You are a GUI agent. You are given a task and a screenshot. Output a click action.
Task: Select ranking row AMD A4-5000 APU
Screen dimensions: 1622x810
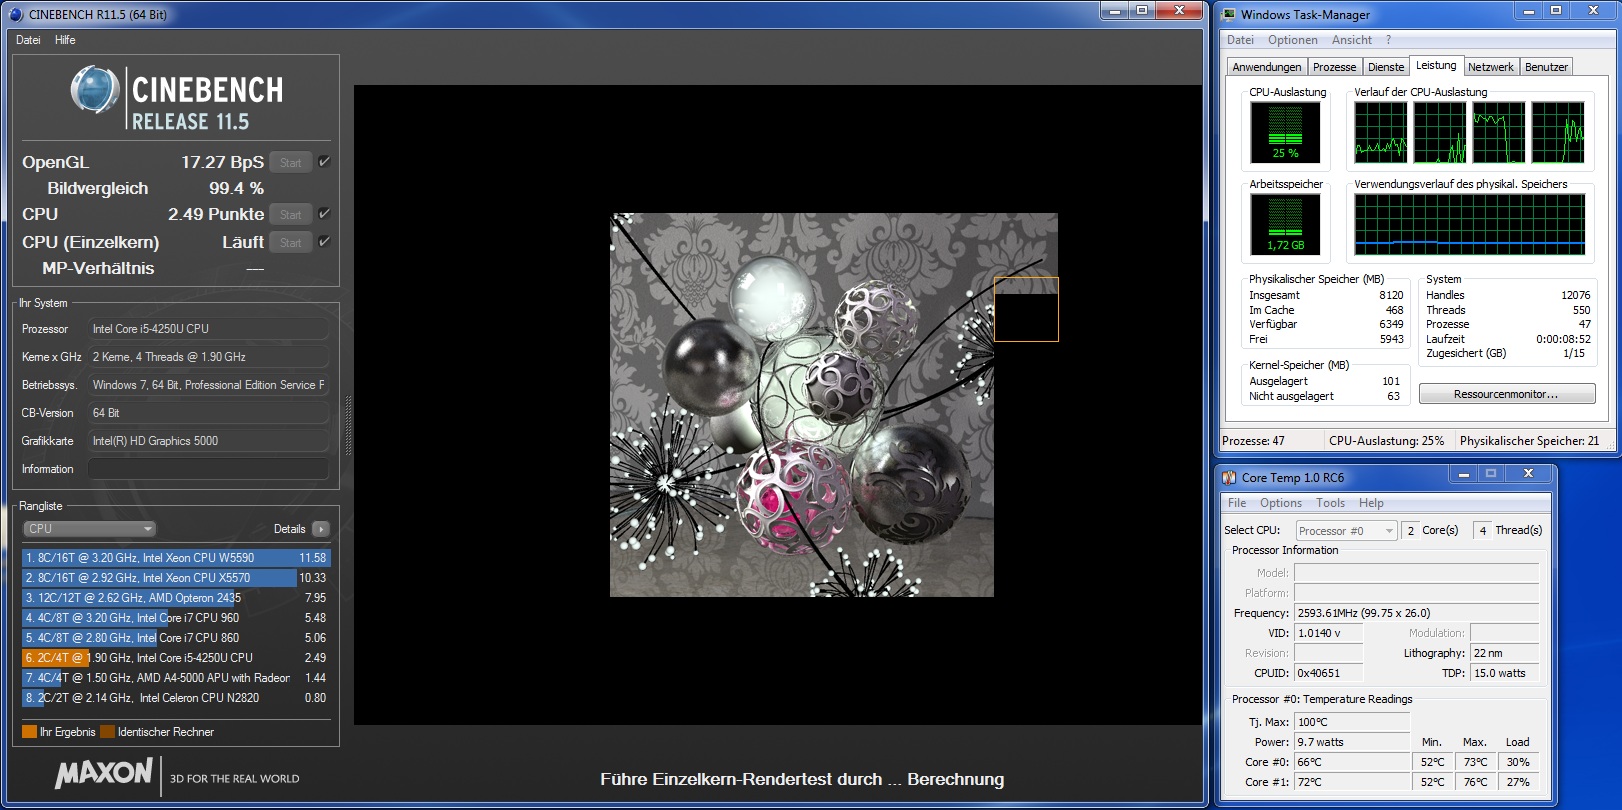pos(176,678)
